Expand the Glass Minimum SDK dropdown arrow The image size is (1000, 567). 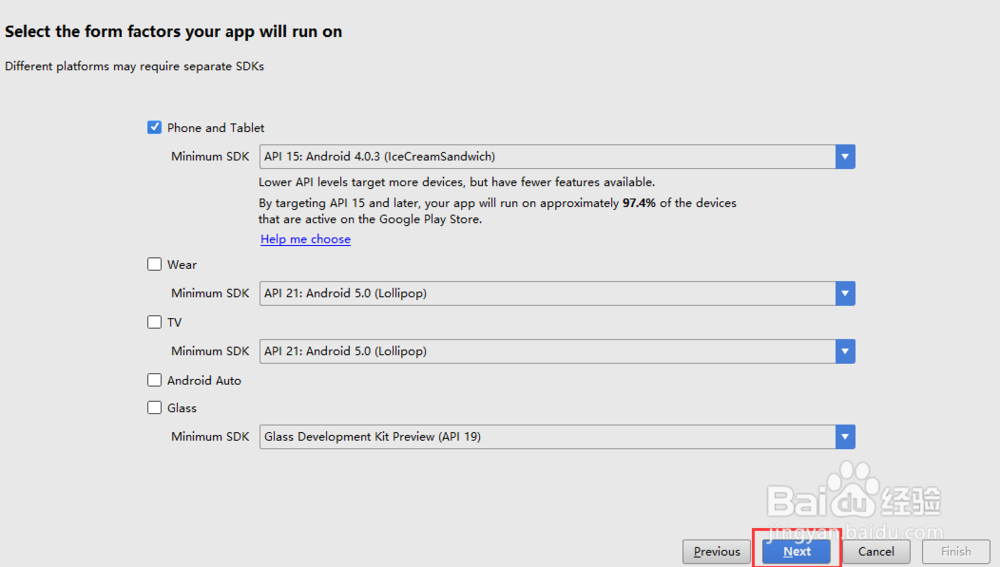pyautogui.click(x=846, y=436)
